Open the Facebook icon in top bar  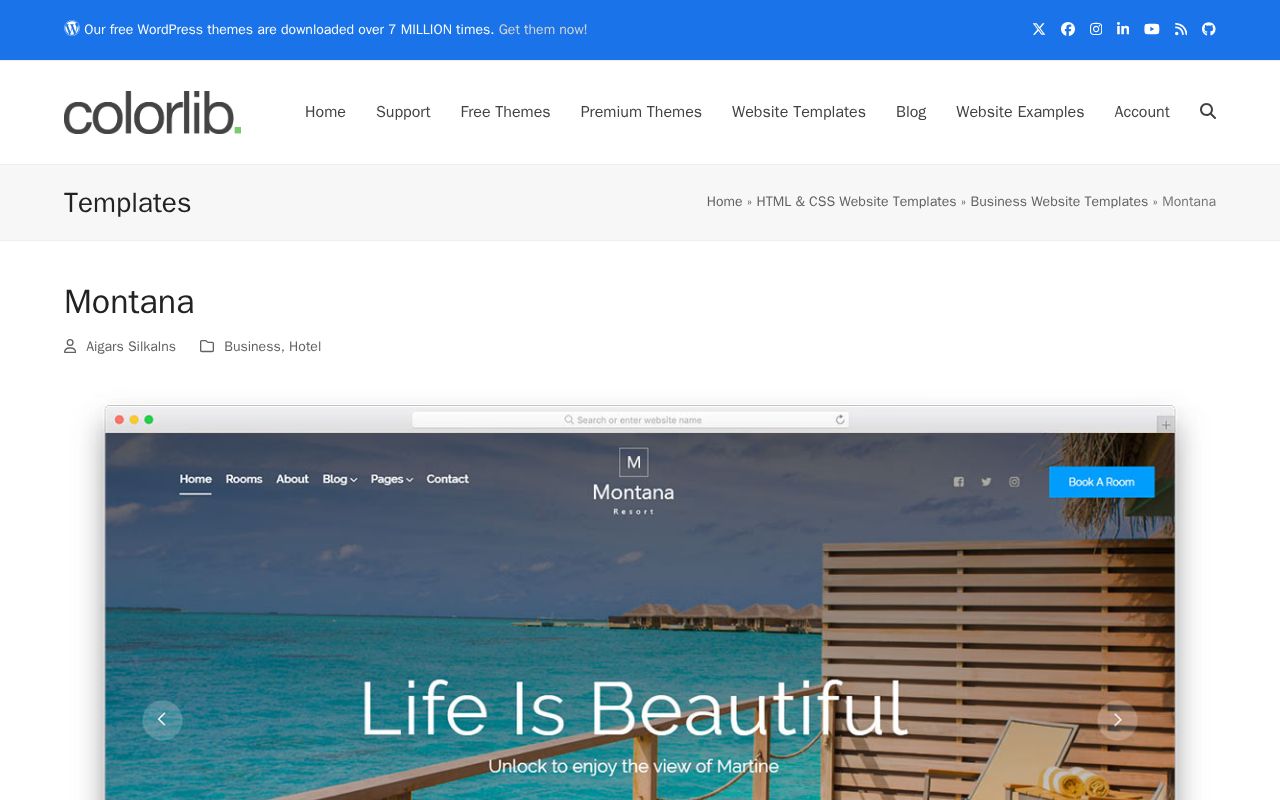click(1068, 29)
